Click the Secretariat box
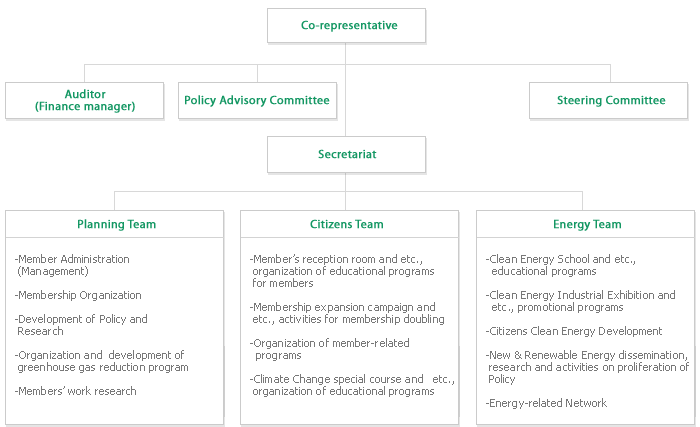The width and height of the screenshot is (700, 427). (346, 155)
